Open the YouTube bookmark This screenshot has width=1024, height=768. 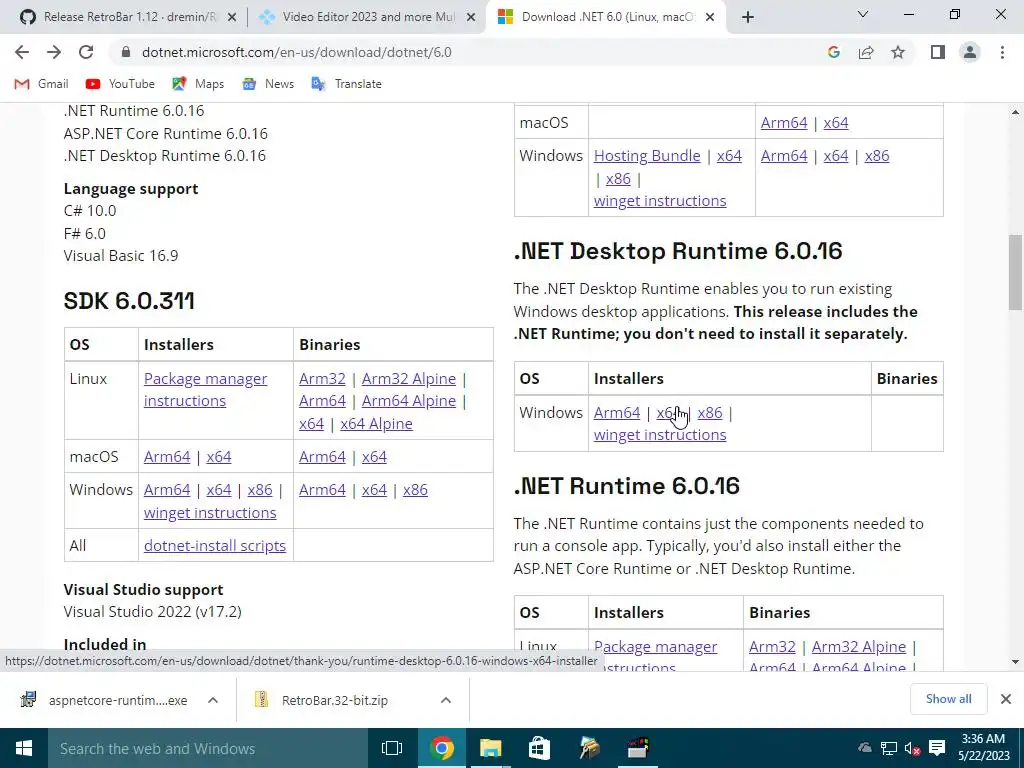(x=120, y=84)
